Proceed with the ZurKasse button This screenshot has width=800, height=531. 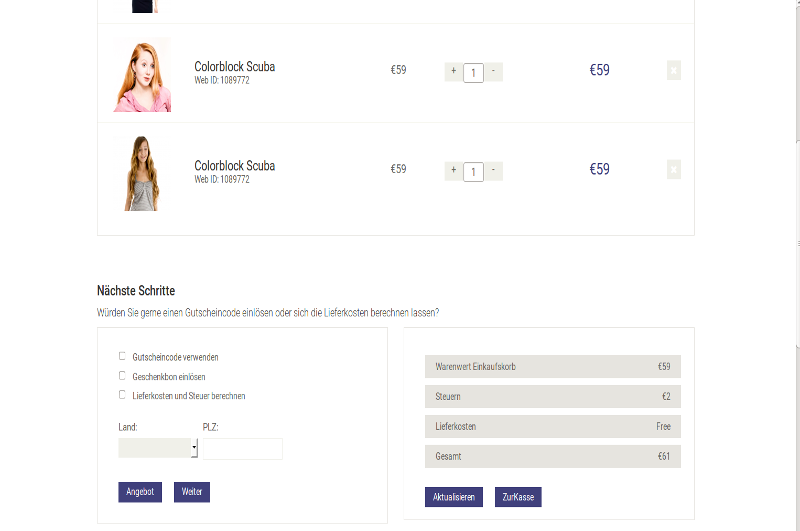point(517,497)
